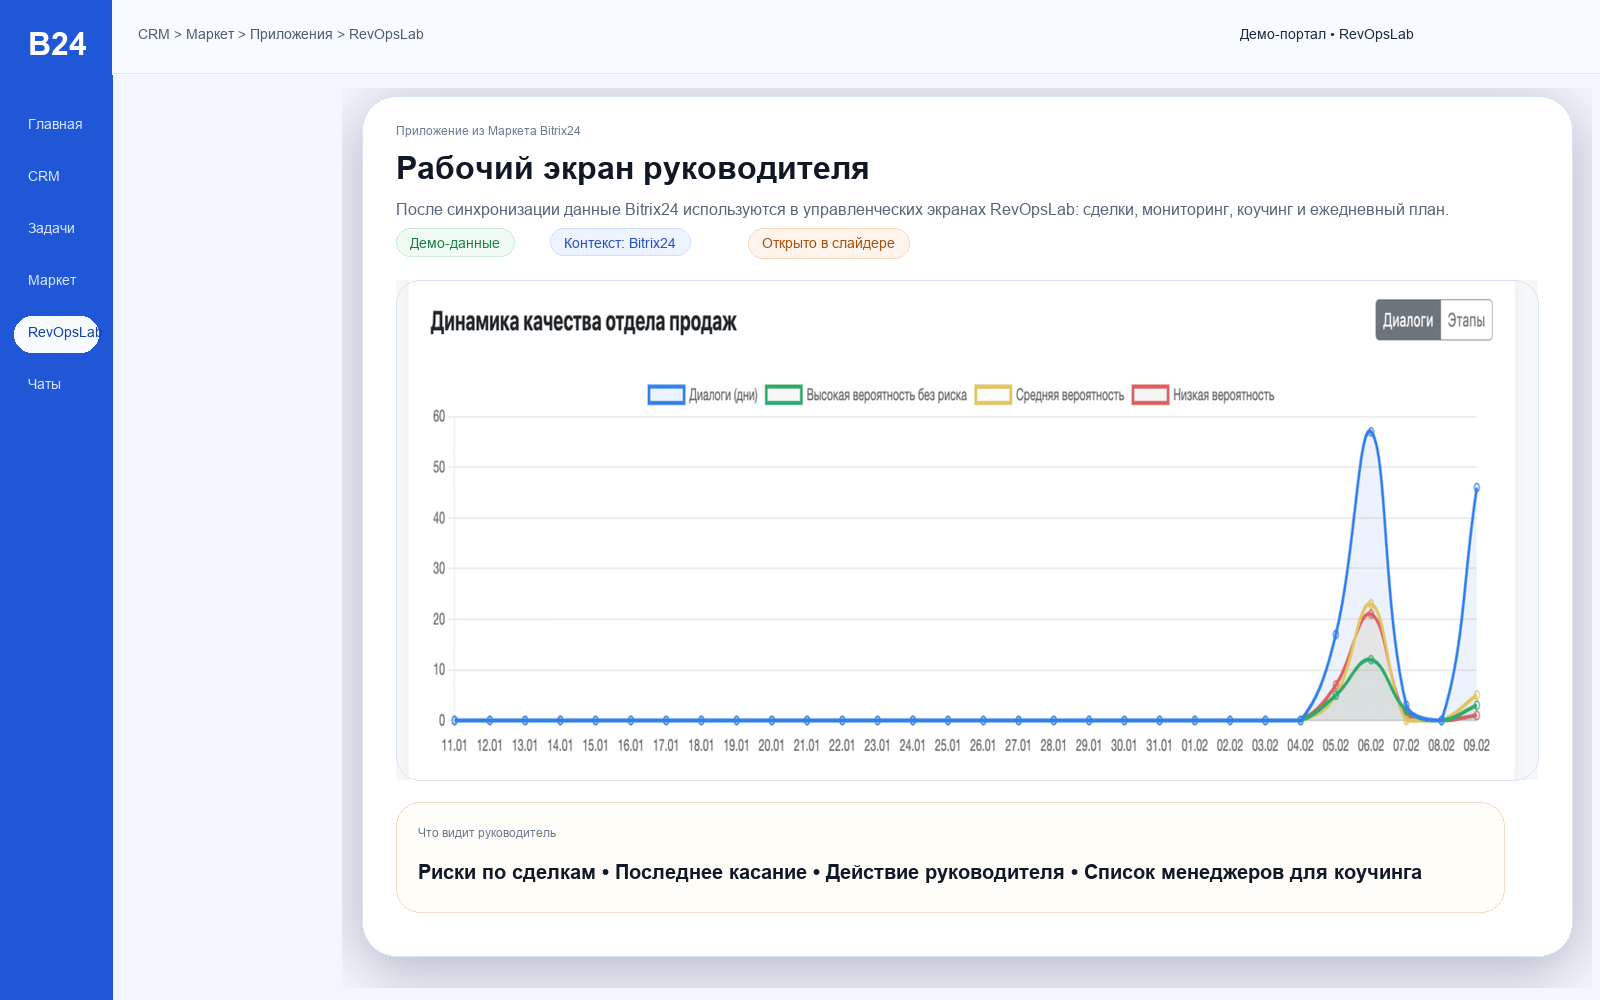Click the caption Приложение из Маркета Bitrix24
Screen dimensions: 1600x1000
click(x=488, y=131)
